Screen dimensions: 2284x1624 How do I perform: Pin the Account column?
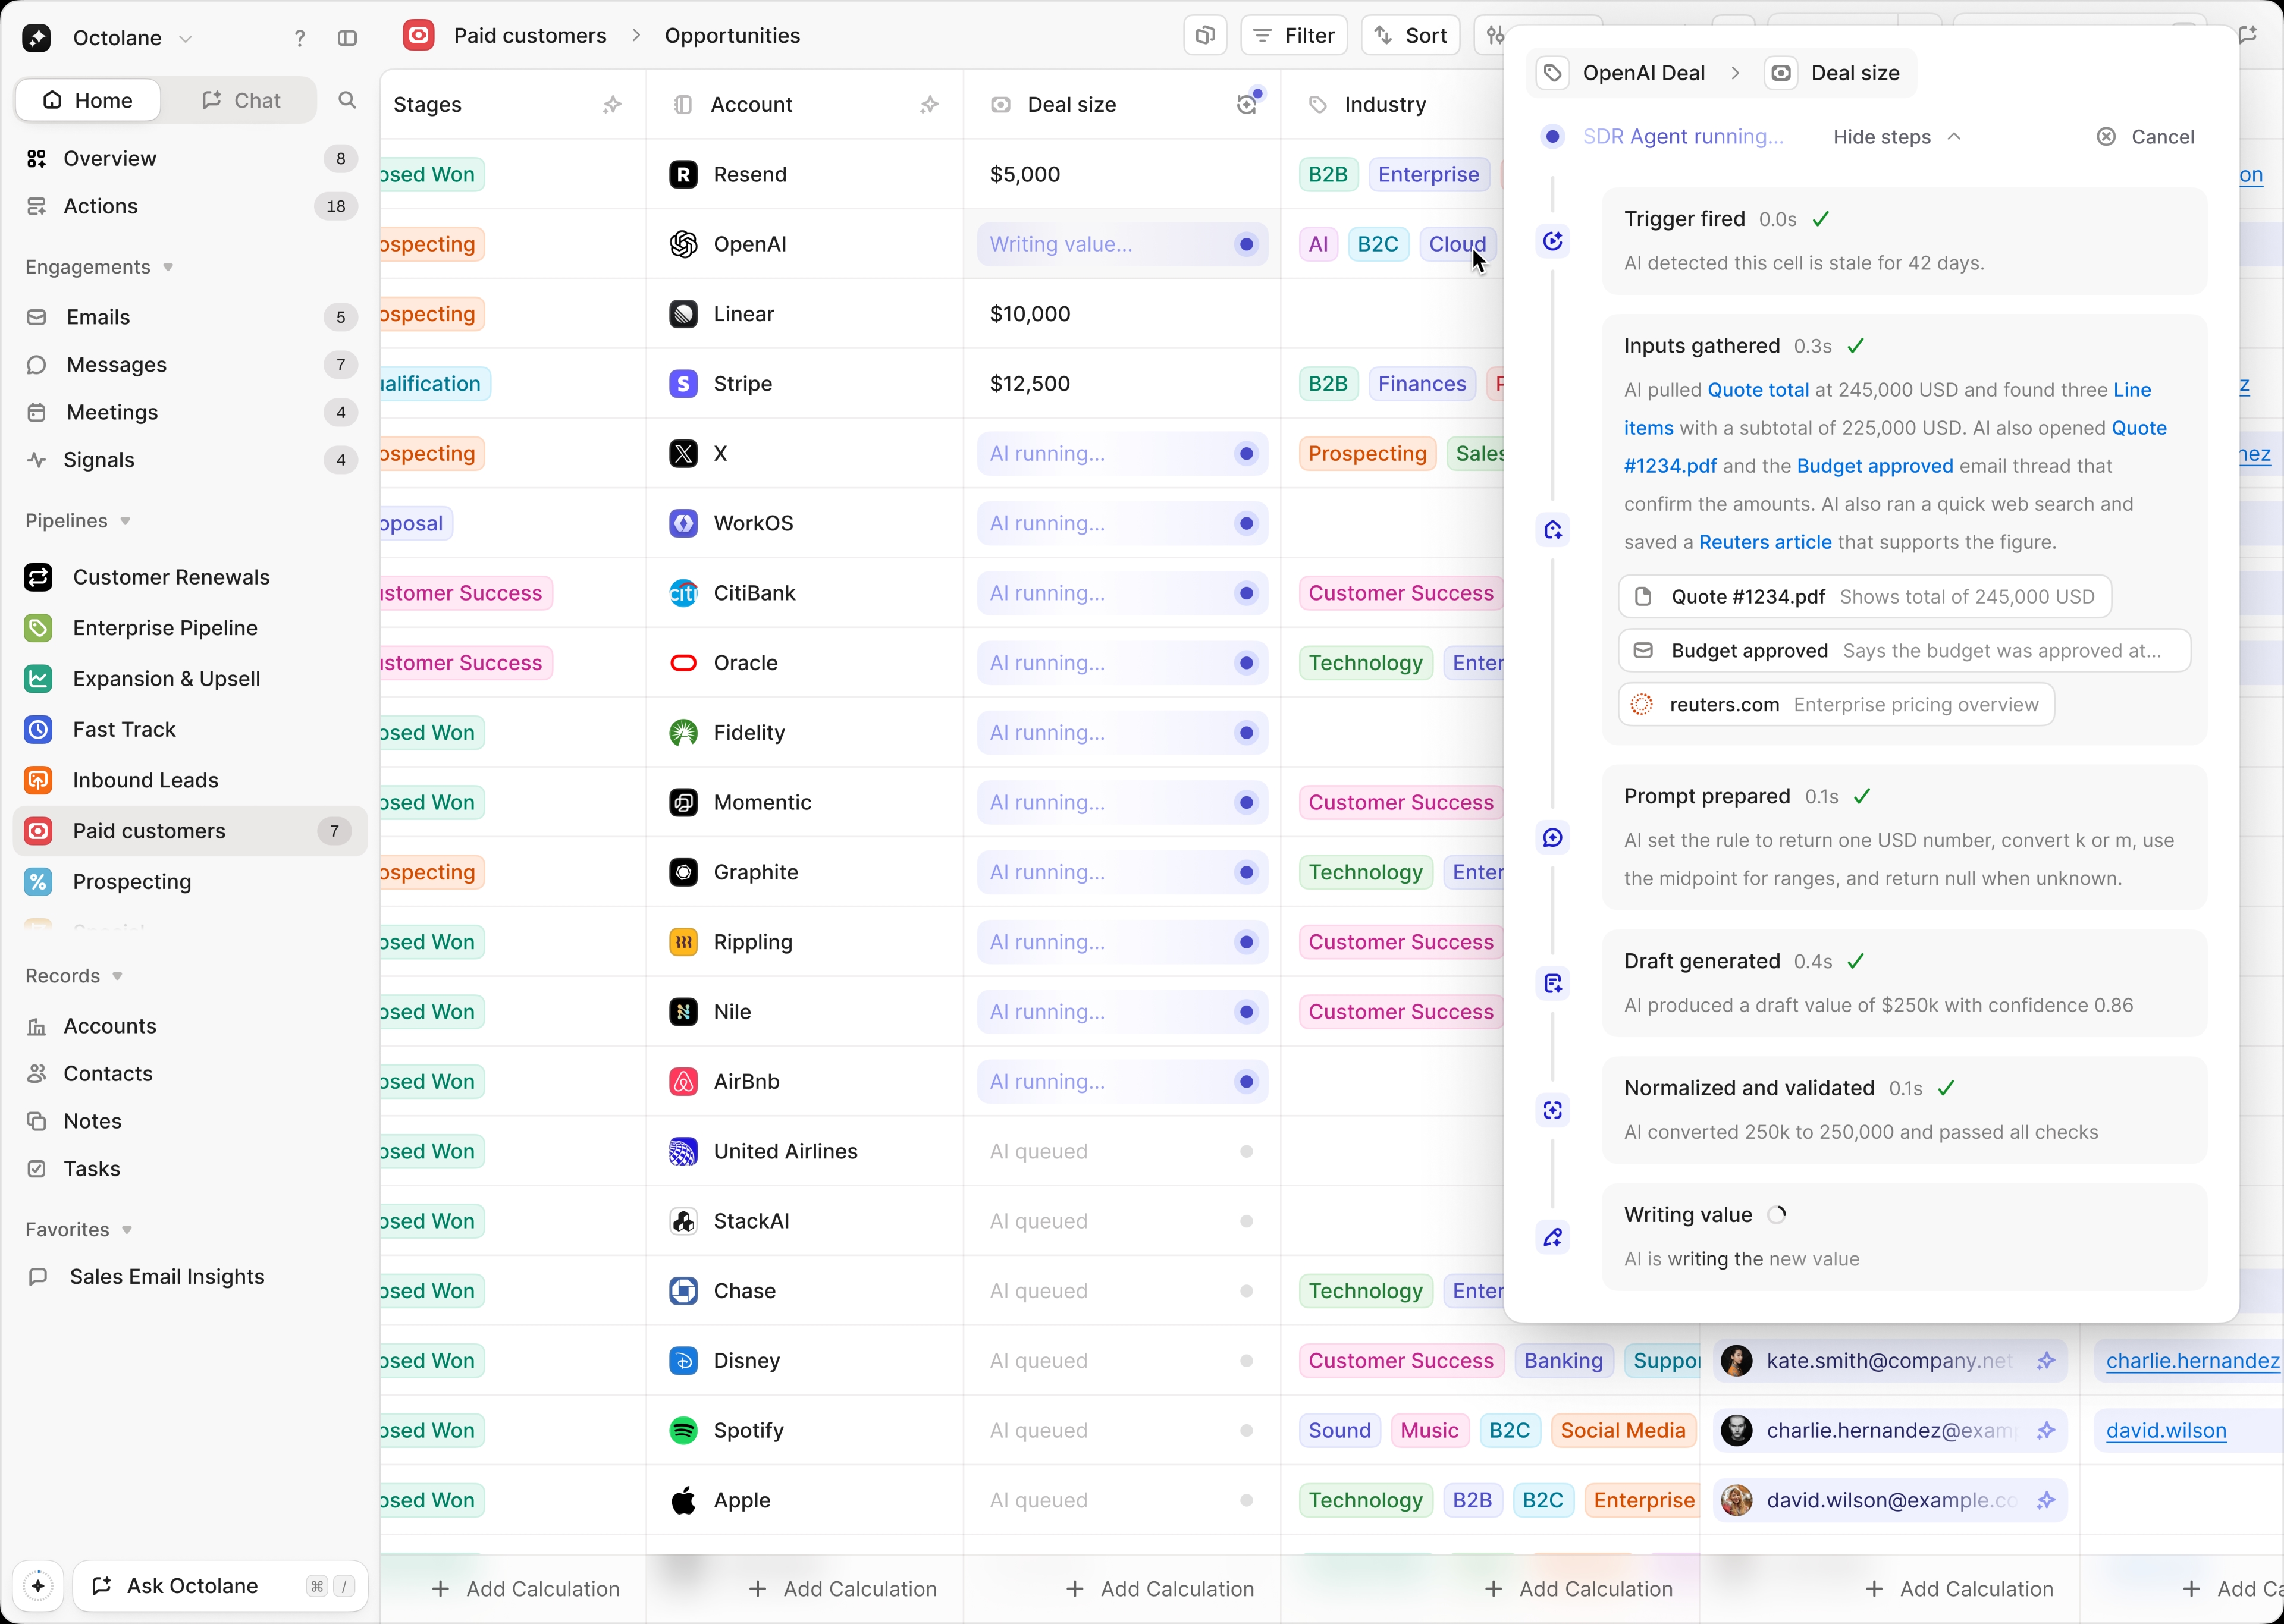click(929, 105)
